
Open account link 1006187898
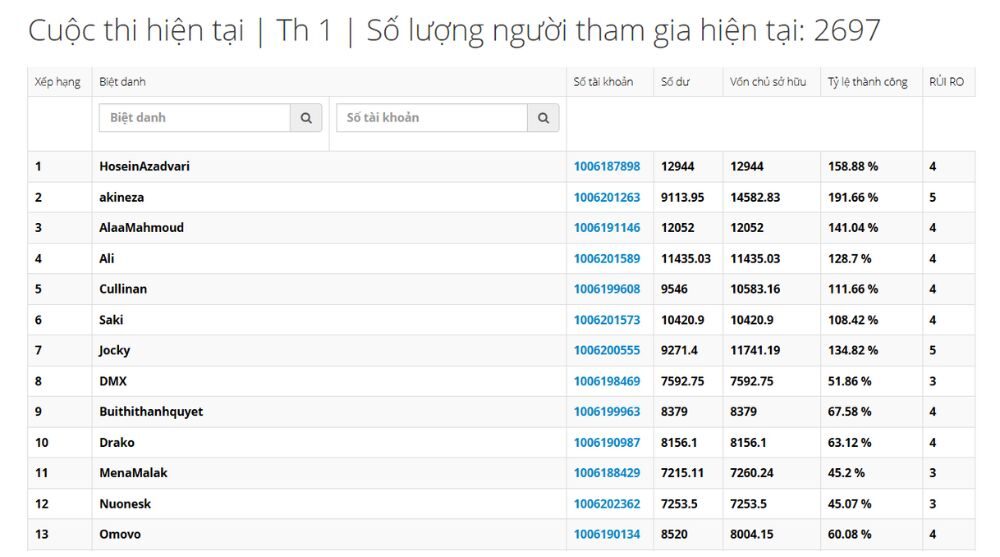[x=607, y=167]
